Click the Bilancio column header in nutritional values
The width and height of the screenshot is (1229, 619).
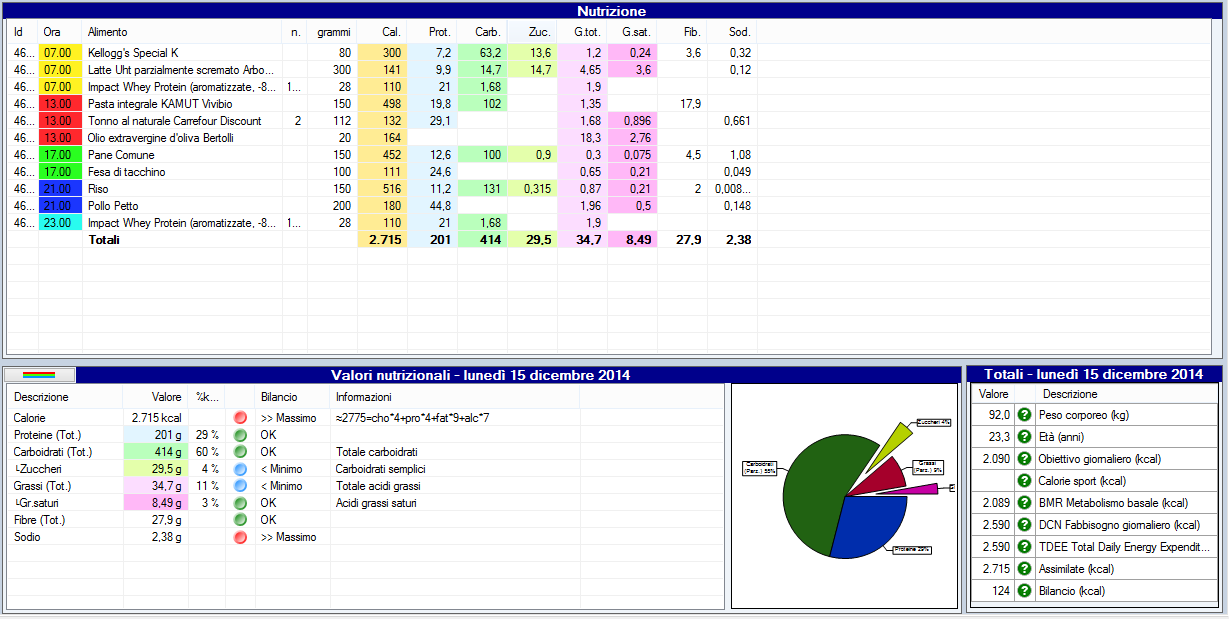(279, 397)
